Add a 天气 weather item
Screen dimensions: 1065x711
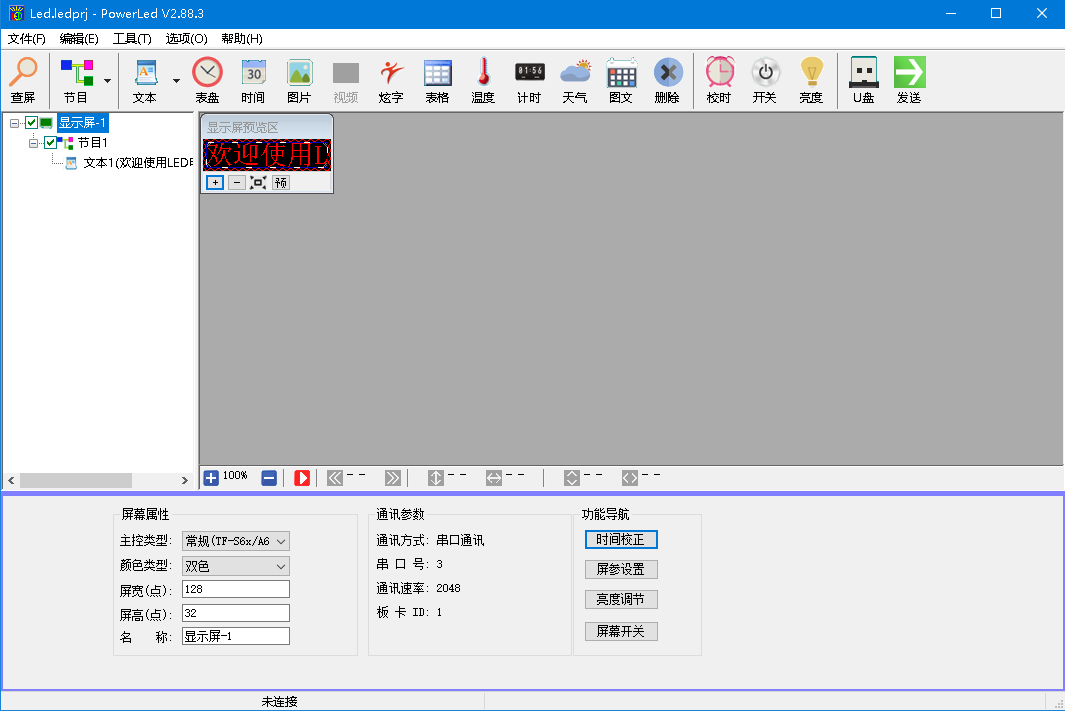(575, 78)
